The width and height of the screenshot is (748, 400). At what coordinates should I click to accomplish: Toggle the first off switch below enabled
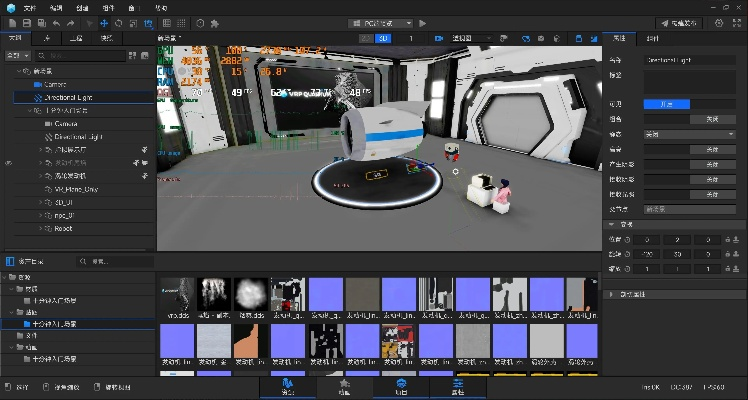coord(711,119)
